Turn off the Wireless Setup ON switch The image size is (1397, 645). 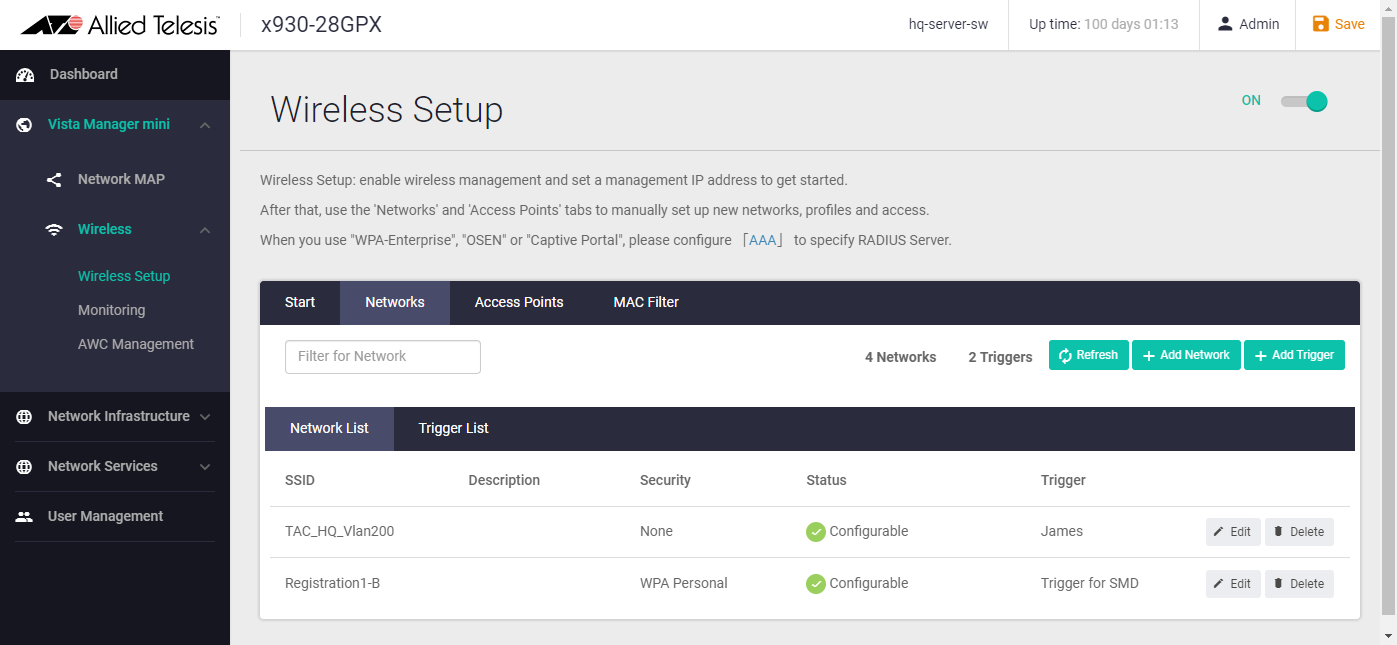(1304, 101)
